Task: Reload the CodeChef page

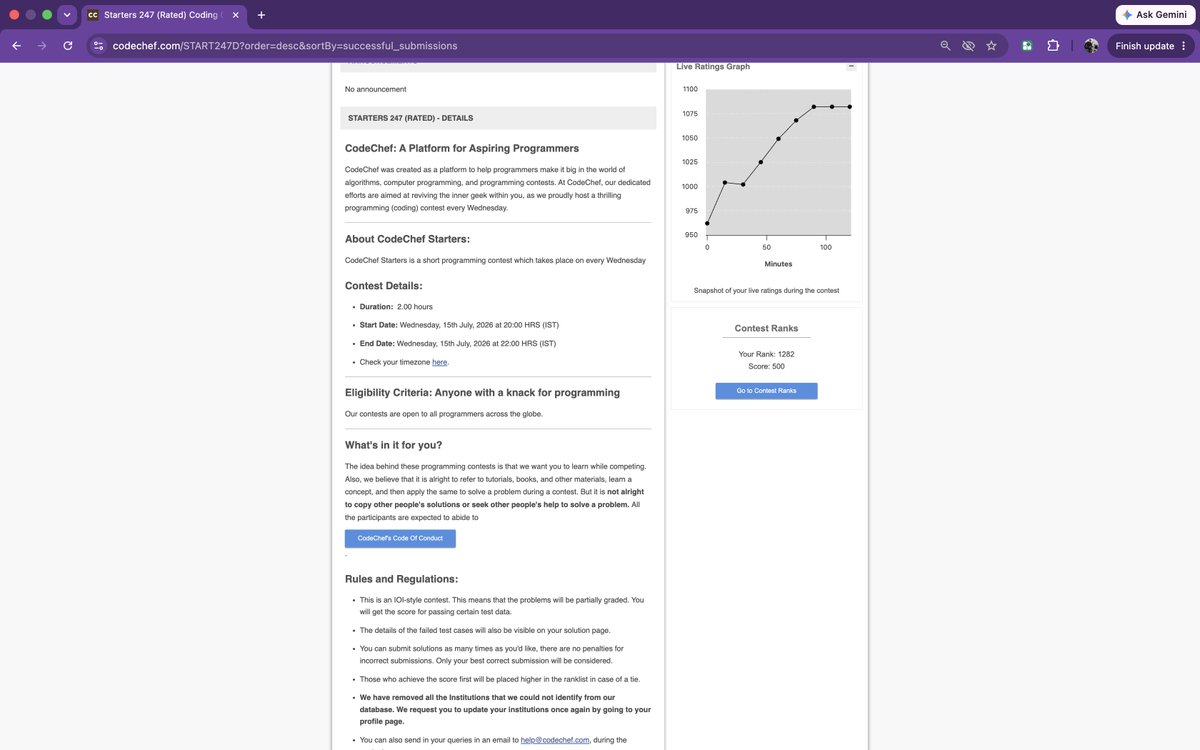Action: (x=68, y=46)
